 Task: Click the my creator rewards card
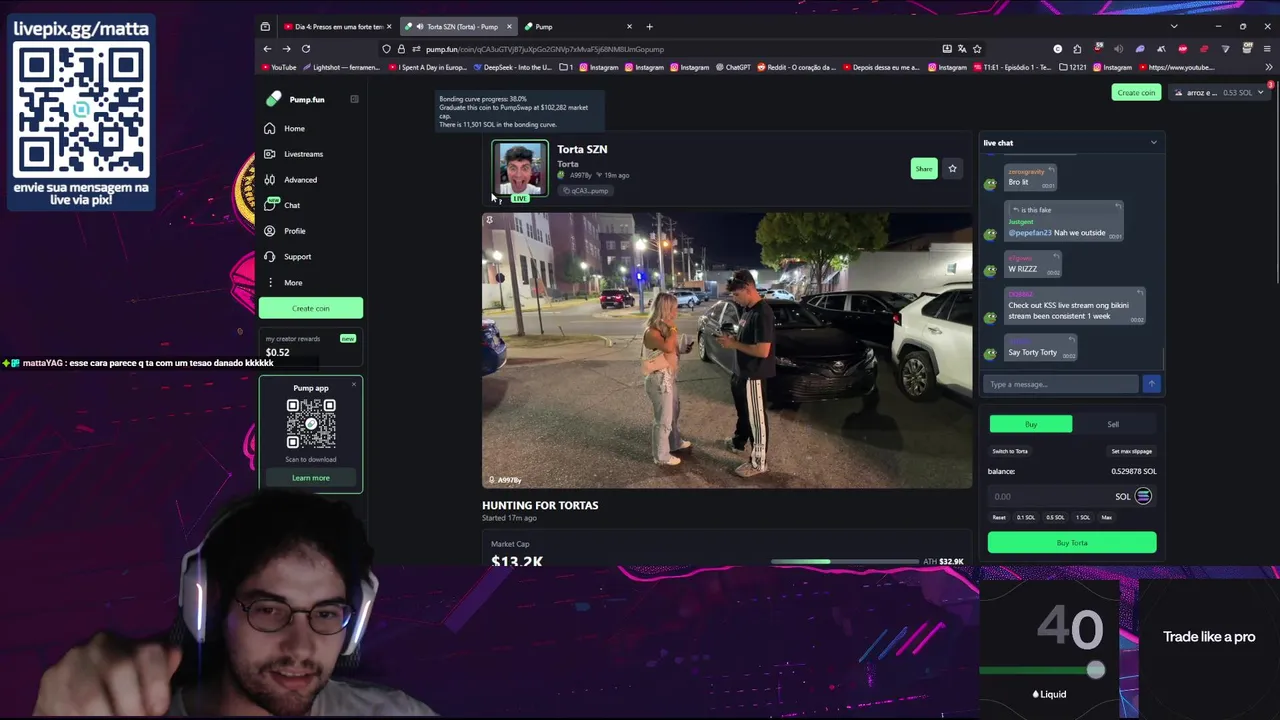tap(311, 345)
